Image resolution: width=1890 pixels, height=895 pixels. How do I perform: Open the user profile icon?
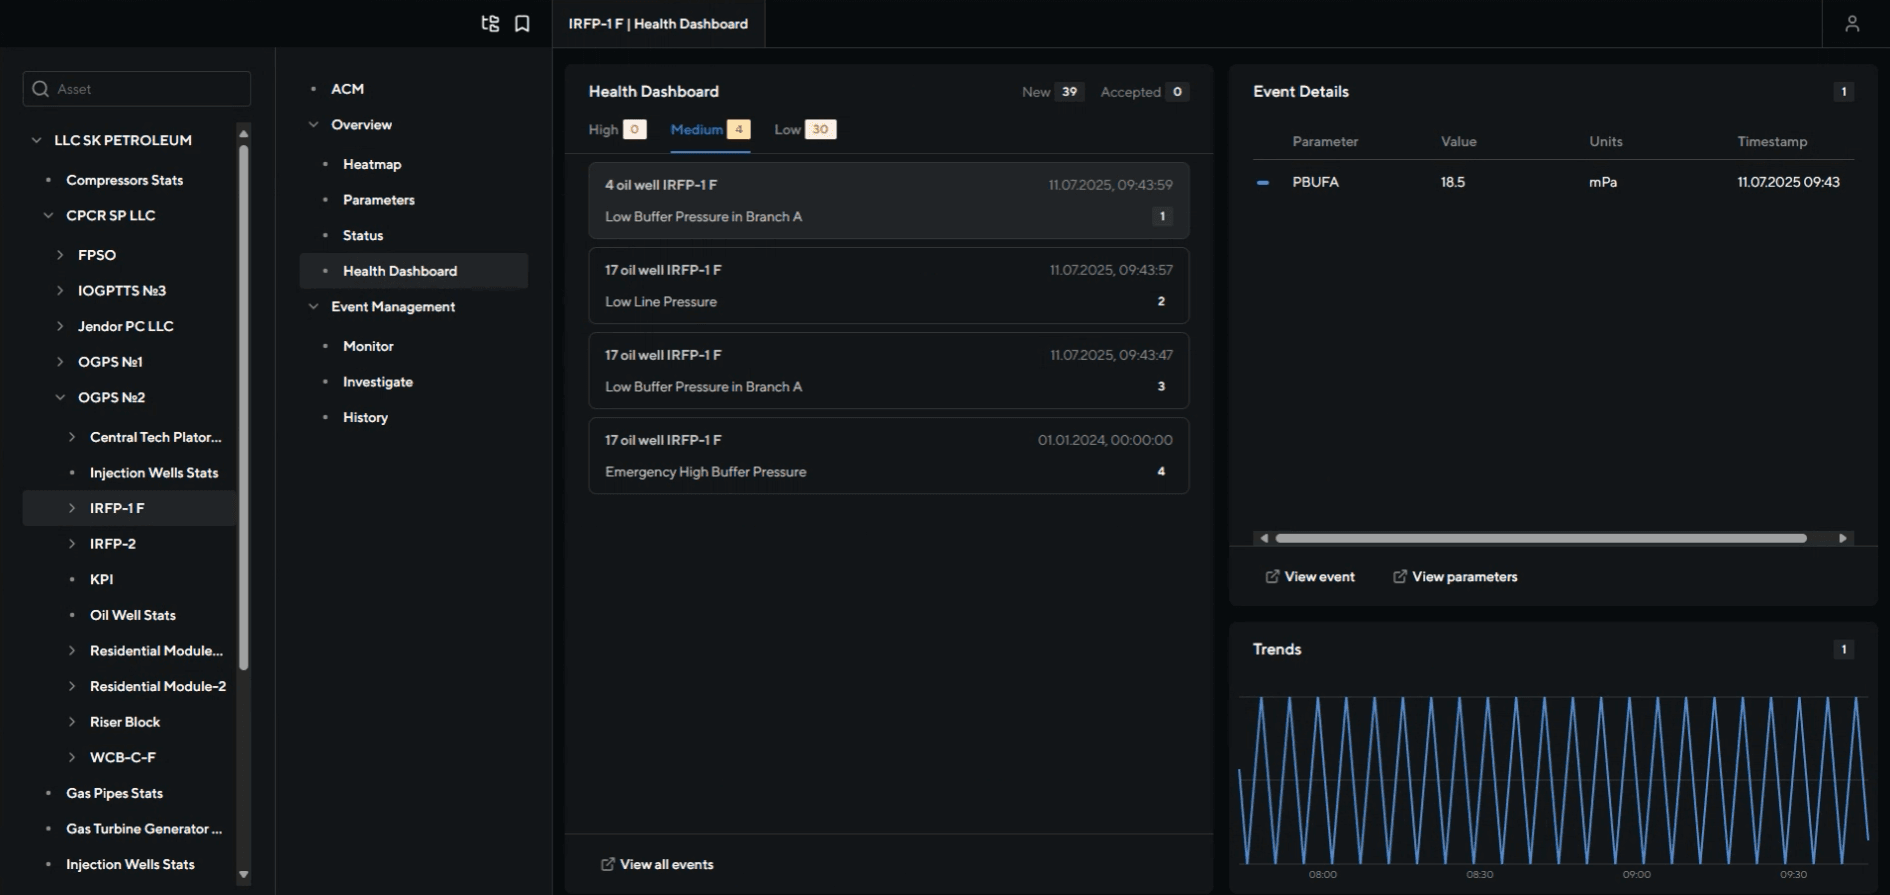1852,23
